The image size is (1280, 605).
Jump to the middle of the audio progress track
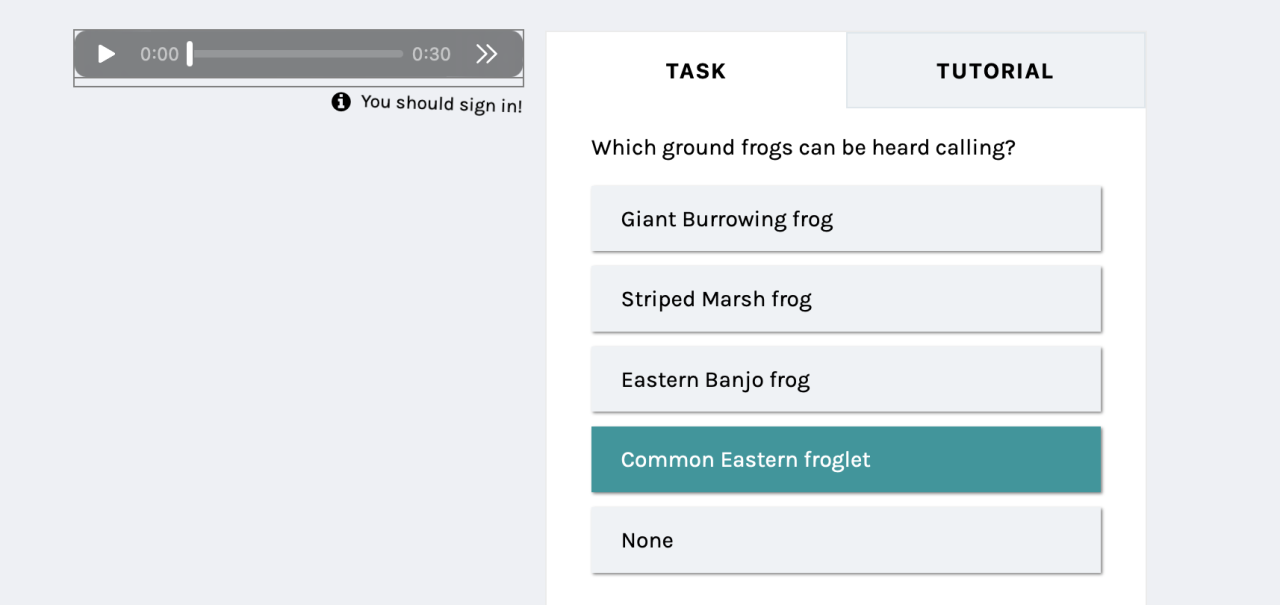point(297,54)
